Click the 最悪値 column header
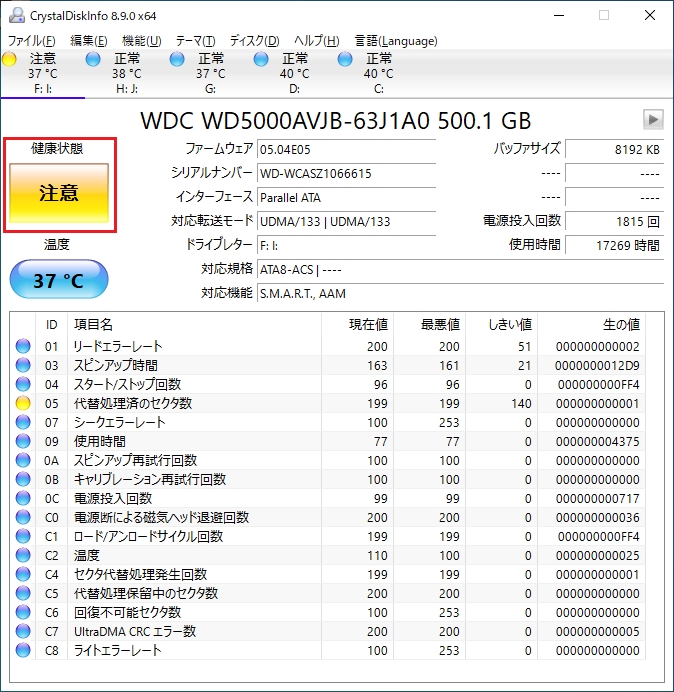 click(429, 324)
